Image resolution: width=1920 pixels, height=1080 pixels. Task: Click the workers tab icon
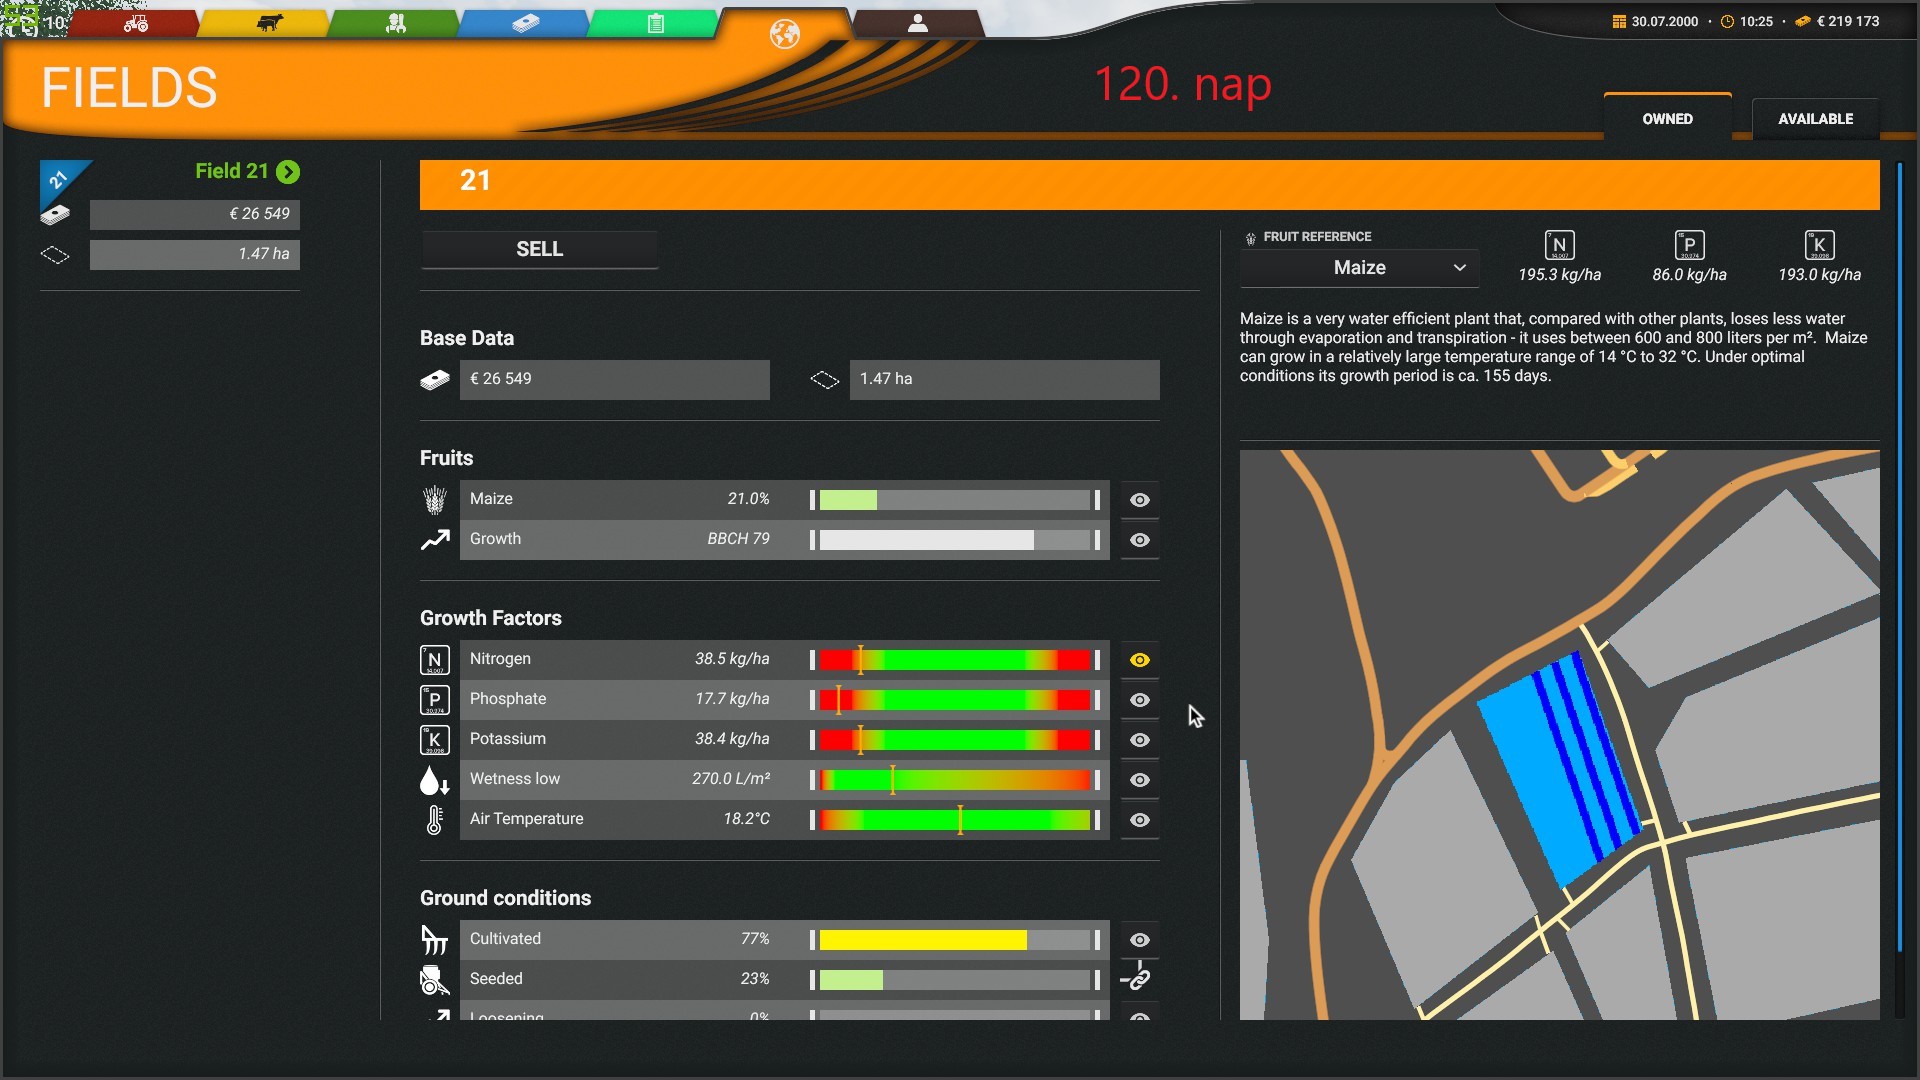396,23
